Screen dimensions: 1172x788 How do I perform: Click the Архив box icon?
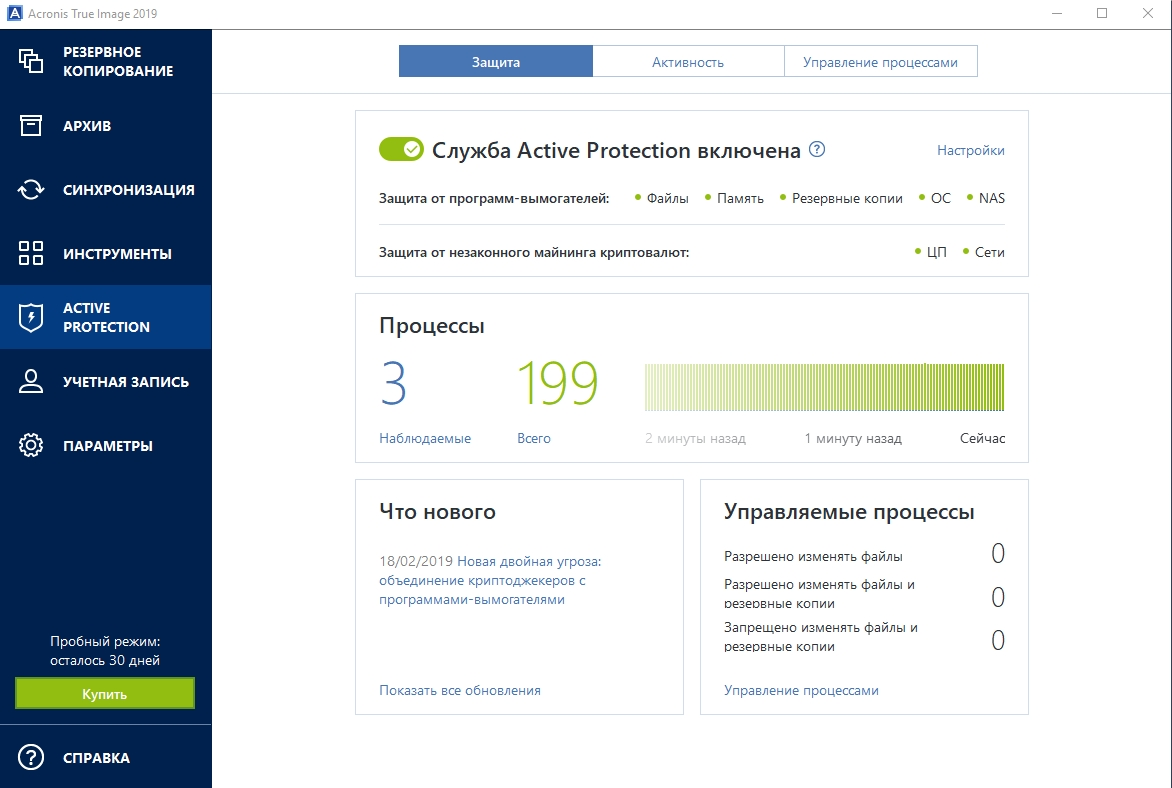tap(31, 126)
